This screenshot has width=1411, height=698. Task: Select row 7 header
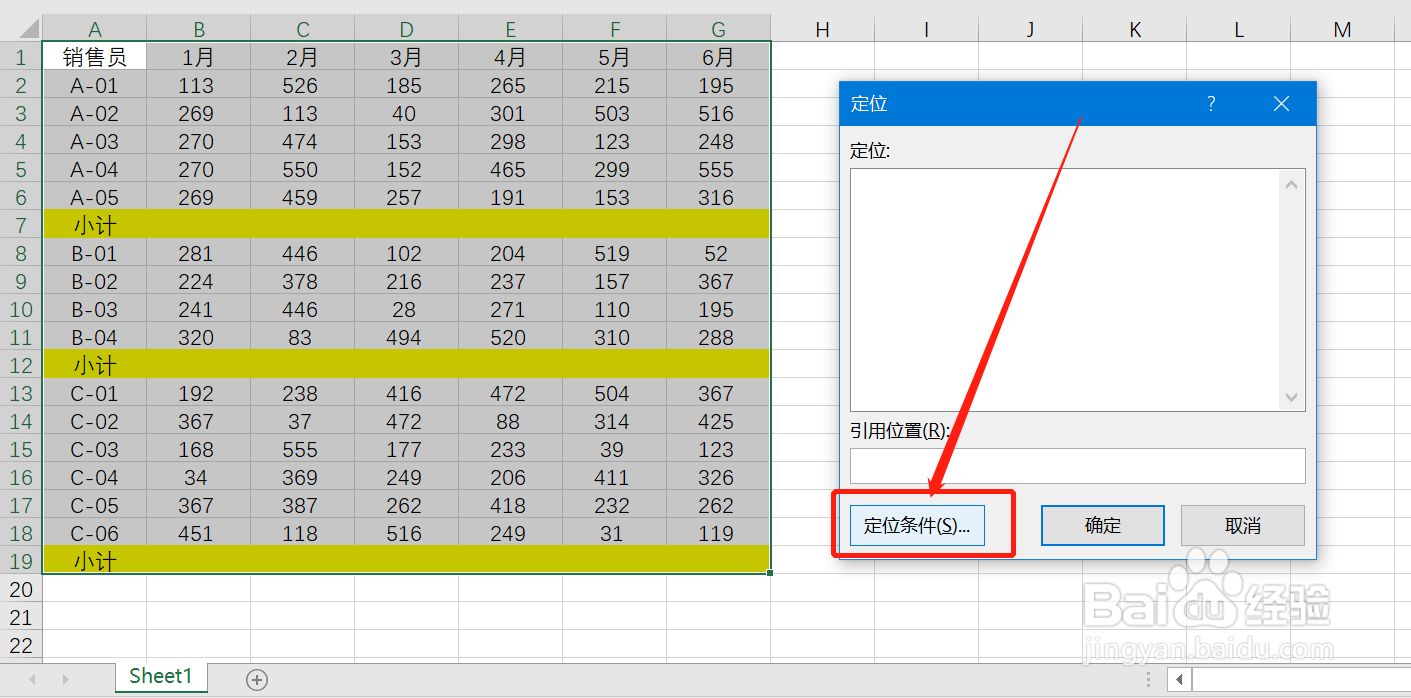20,225
